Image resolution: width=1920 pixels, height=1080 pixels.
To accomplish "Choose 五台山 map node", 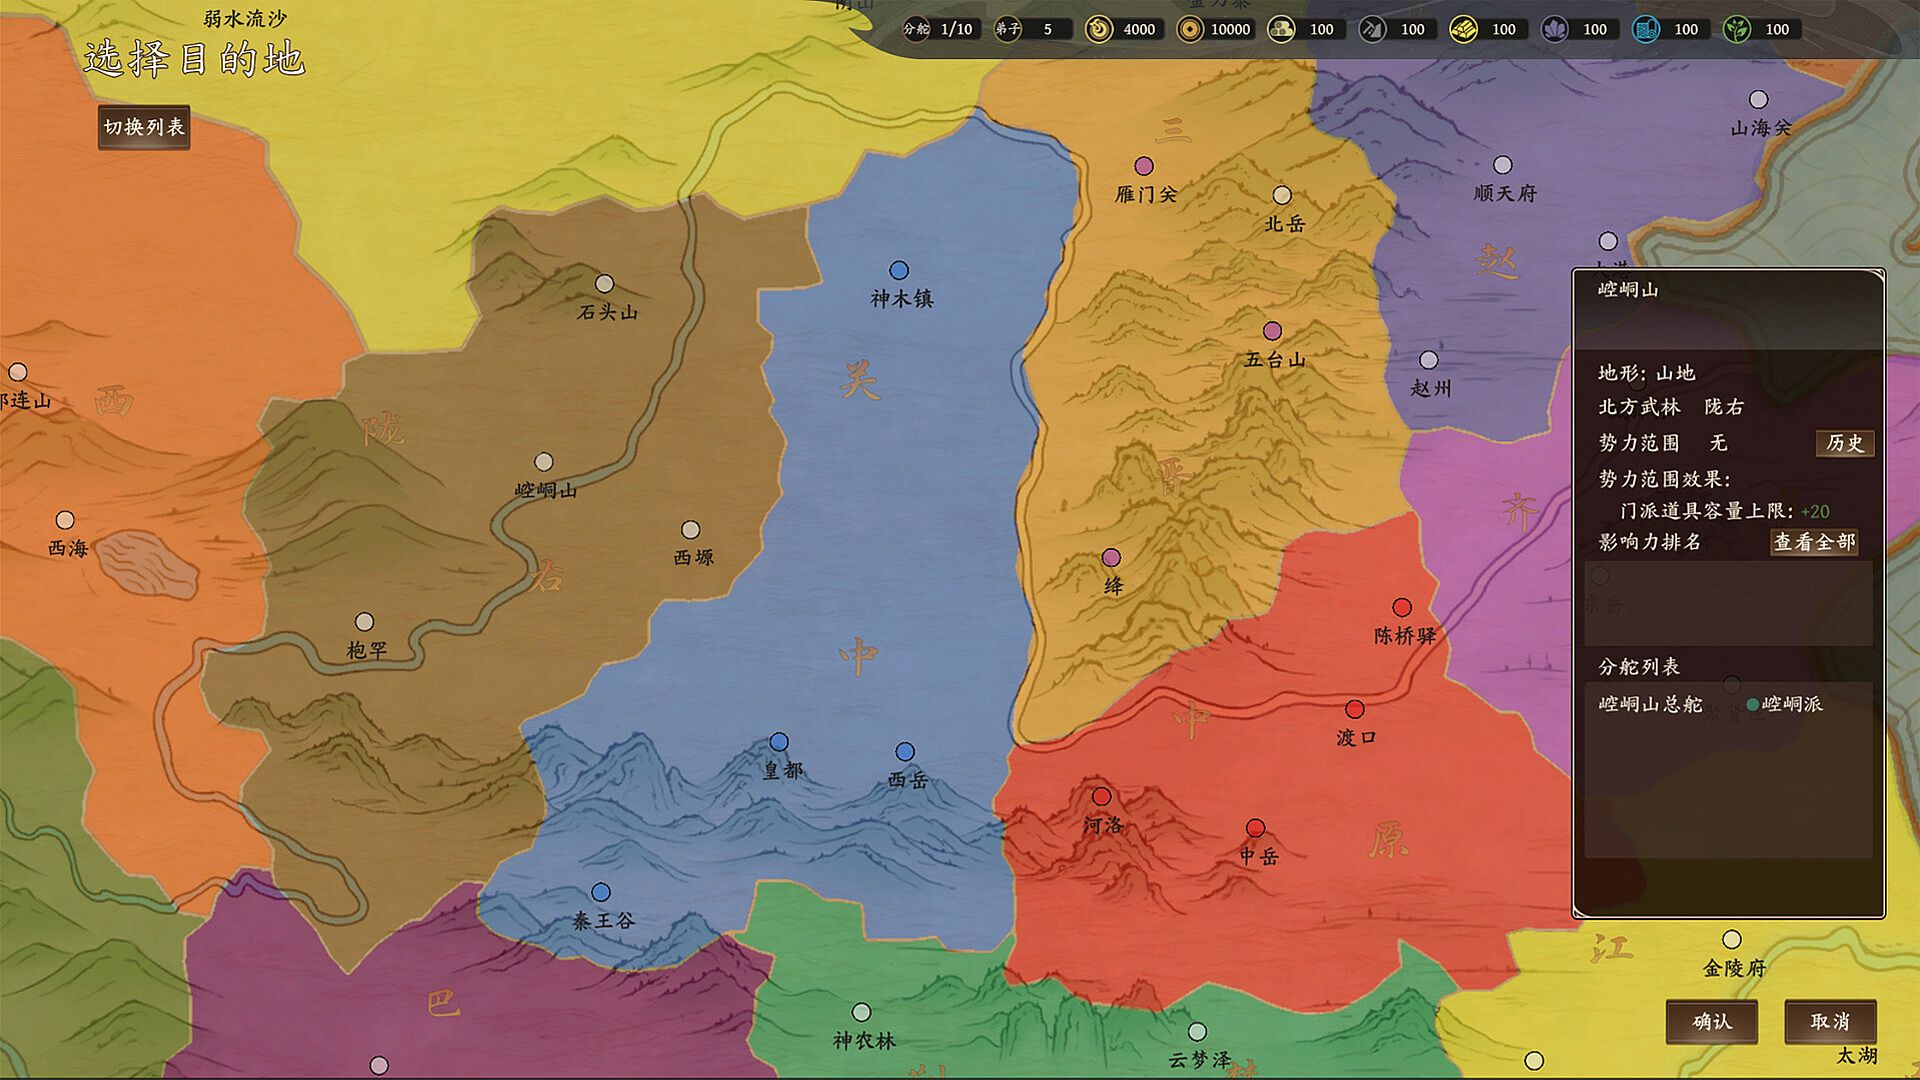I will (x=1272, y=331).
